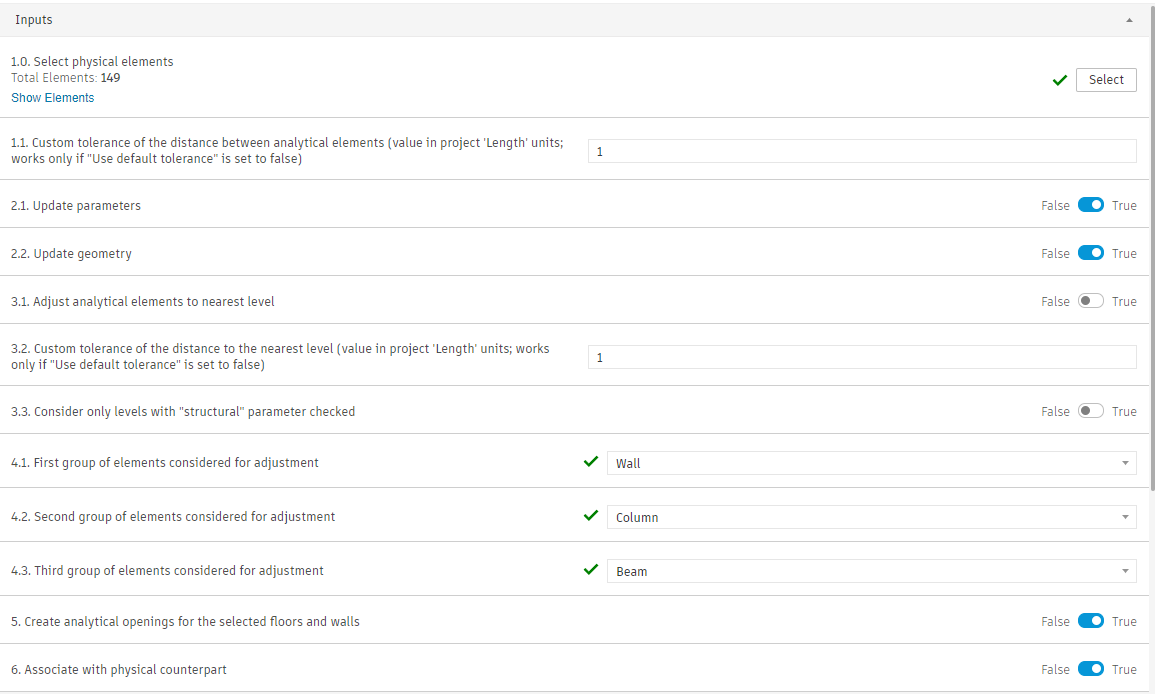The width and height of the screenshot is (1155, 694).
Task: Open the Beam third group dropdown
Action: click(x=871, y=571)
